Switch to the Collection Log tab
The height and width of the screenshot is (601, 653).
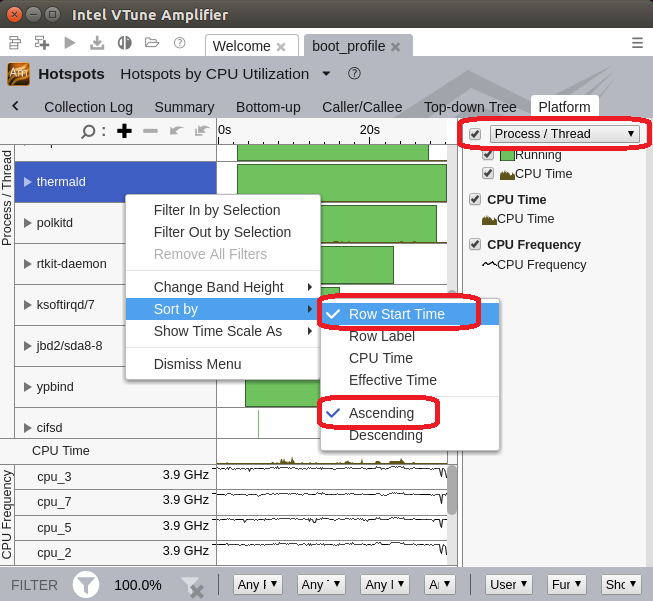88,107
